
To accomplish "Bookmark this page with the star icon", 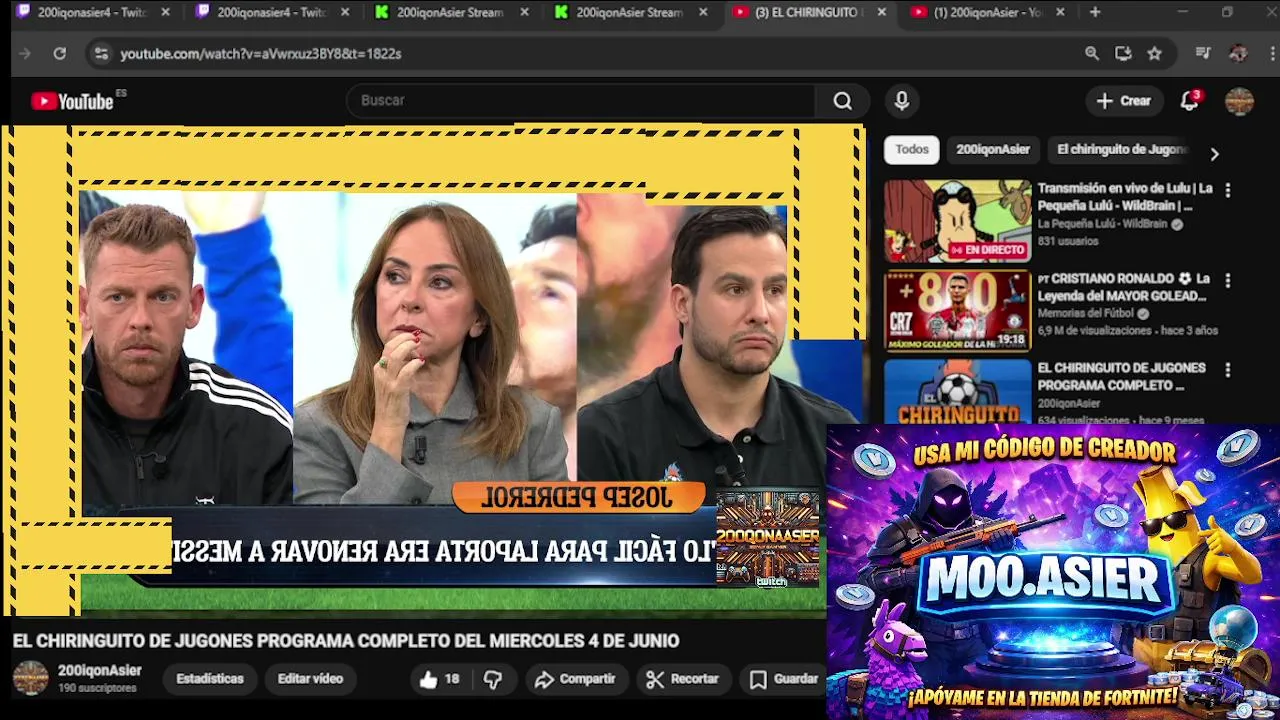I will tap(1155, 54).
